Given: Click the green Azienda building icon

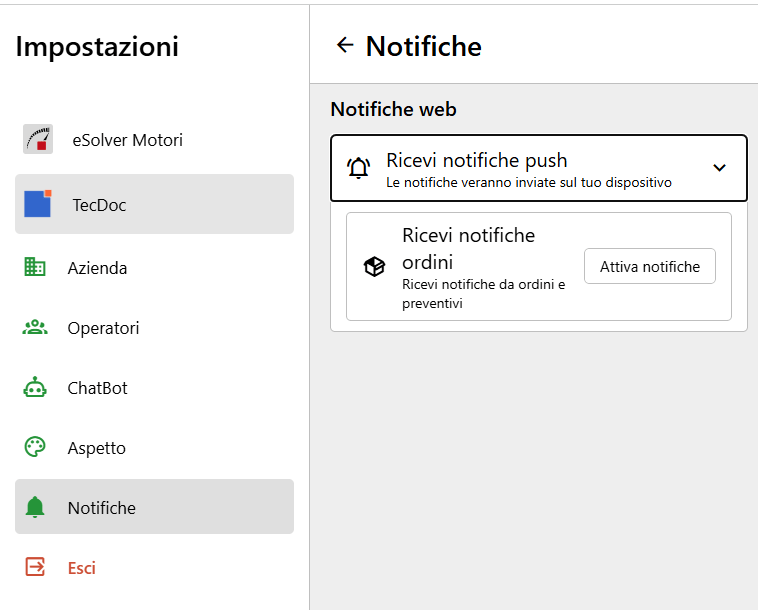Looking at the screenshot, I should click(35, 267).
